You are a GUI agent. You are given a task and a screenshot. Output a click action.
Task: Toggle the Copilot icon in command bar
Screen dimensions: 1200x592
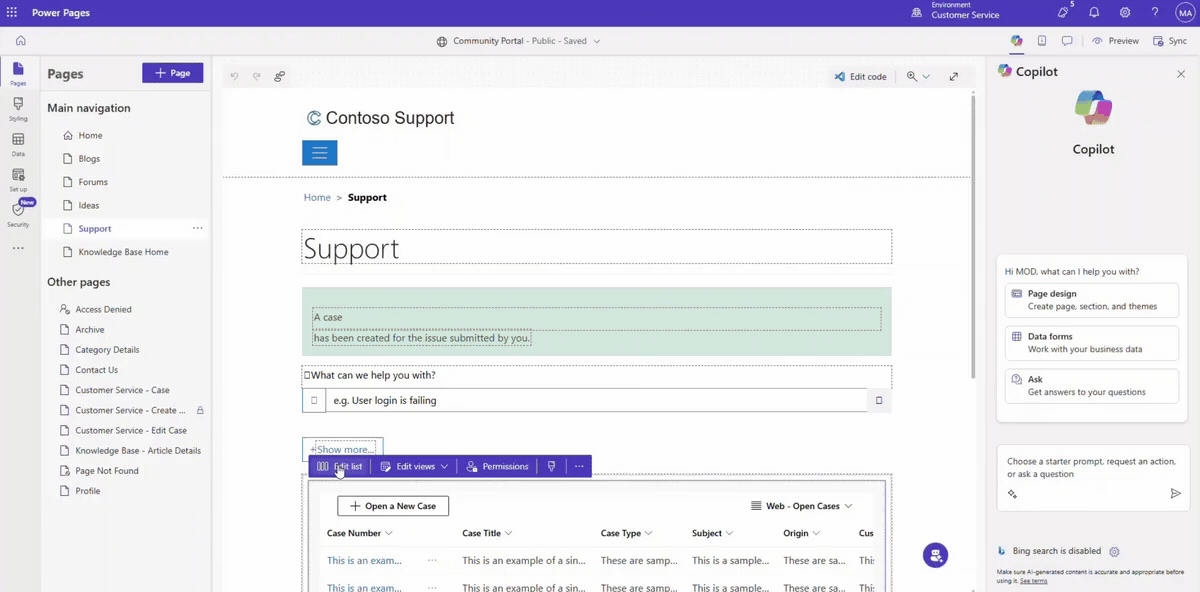point(1016,41)
